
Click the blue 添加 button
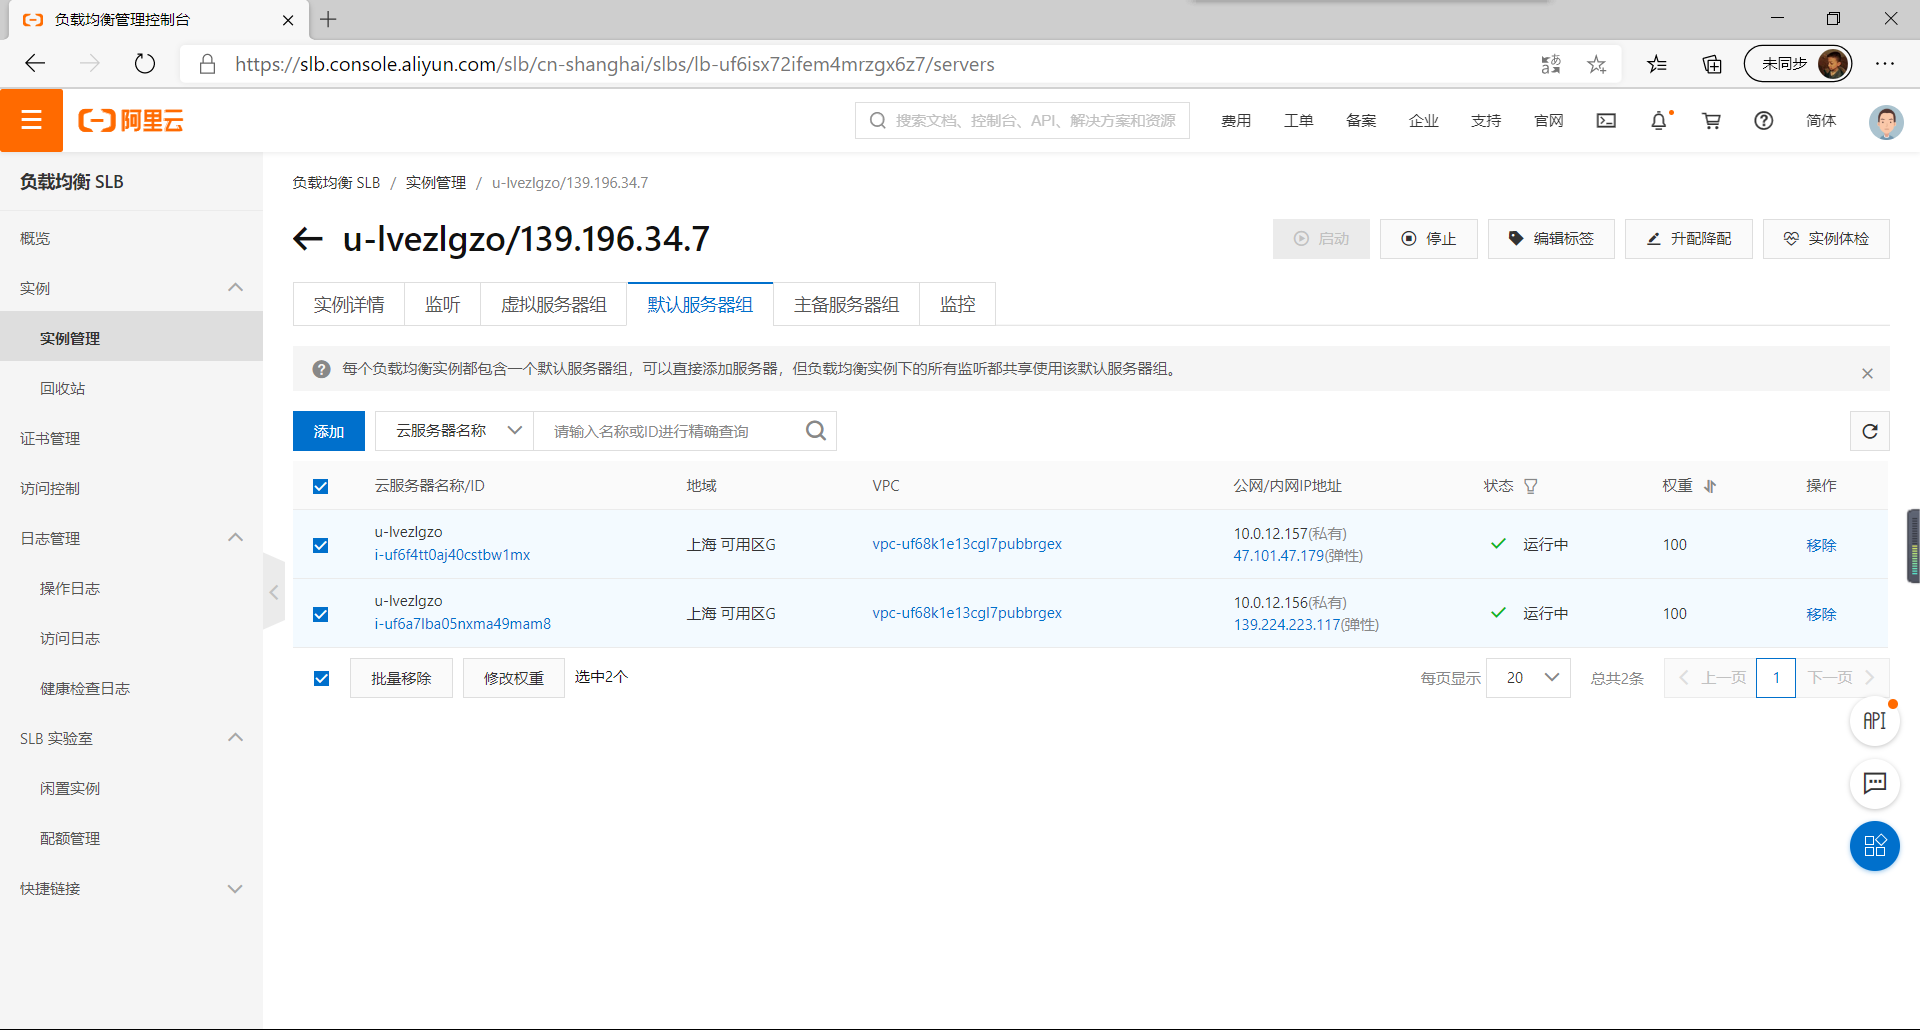point(329,431)
